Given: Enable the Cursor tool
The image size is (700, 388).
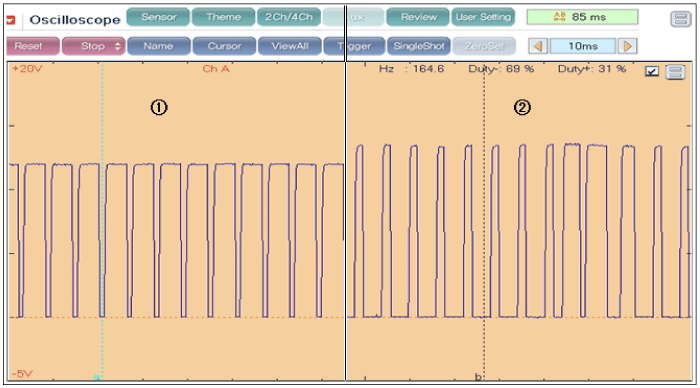Looking at the screenshot, I should click(224, 46).
